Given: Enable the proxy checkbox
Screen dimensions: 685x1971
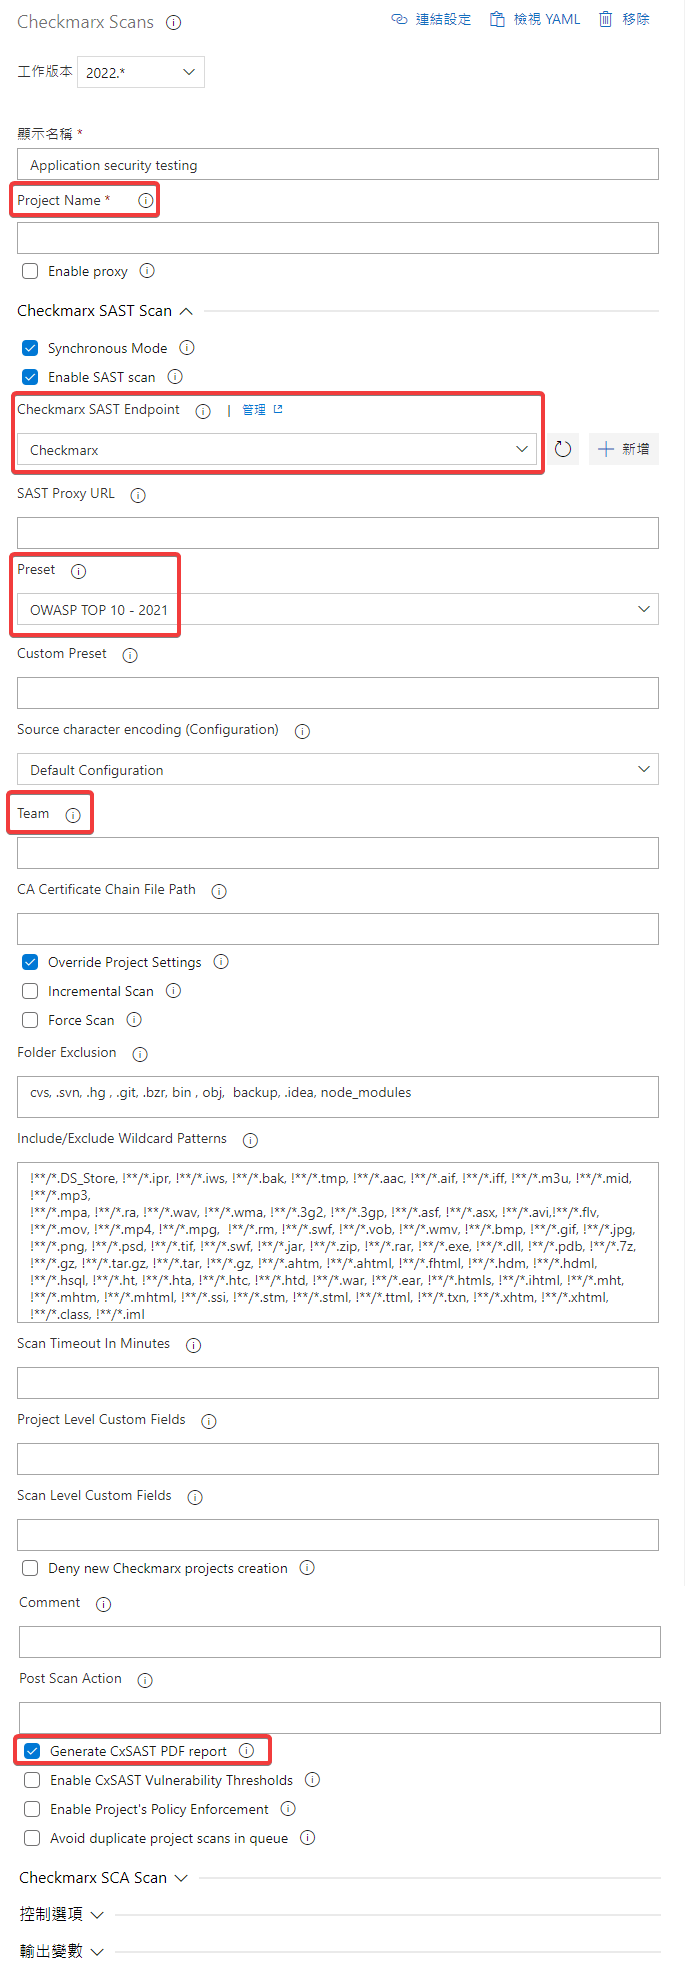Looking at the screenshot, I should (x=30, y=271).
